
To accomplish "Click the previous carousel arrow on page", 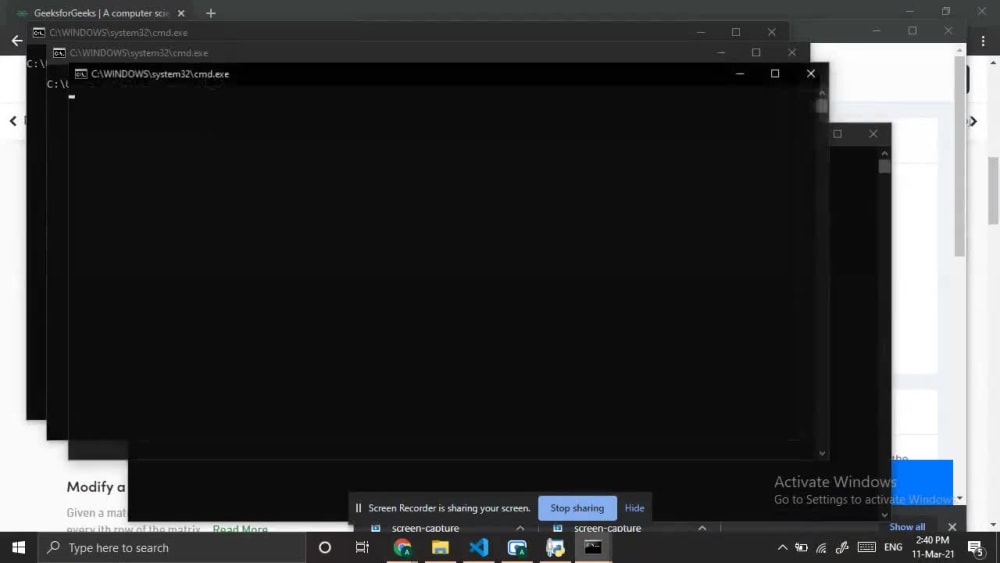I will pos(13,121).
